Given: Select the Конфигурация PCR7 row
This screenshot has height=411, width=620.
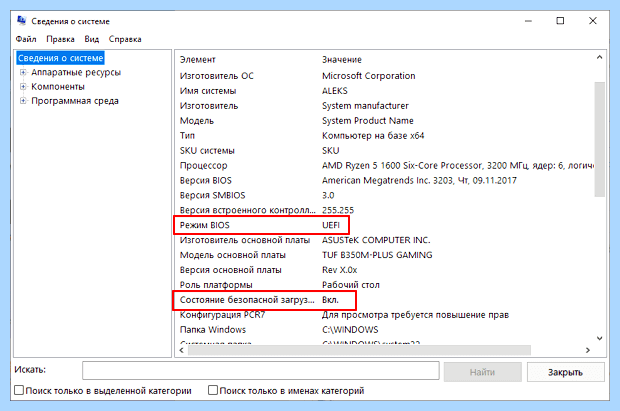Looking at the screenshot, I should (x=385, y=315).
